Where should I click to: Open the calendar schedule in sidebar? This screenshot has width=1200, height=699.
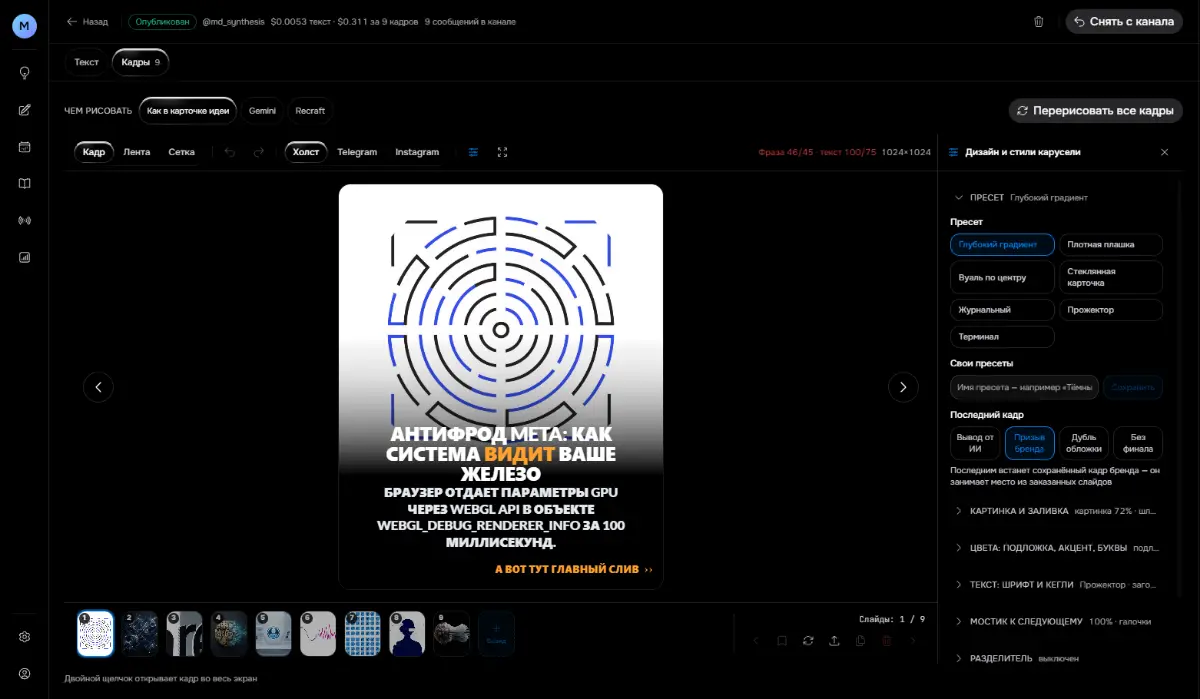pyautogui.click(x=24, y=147)
